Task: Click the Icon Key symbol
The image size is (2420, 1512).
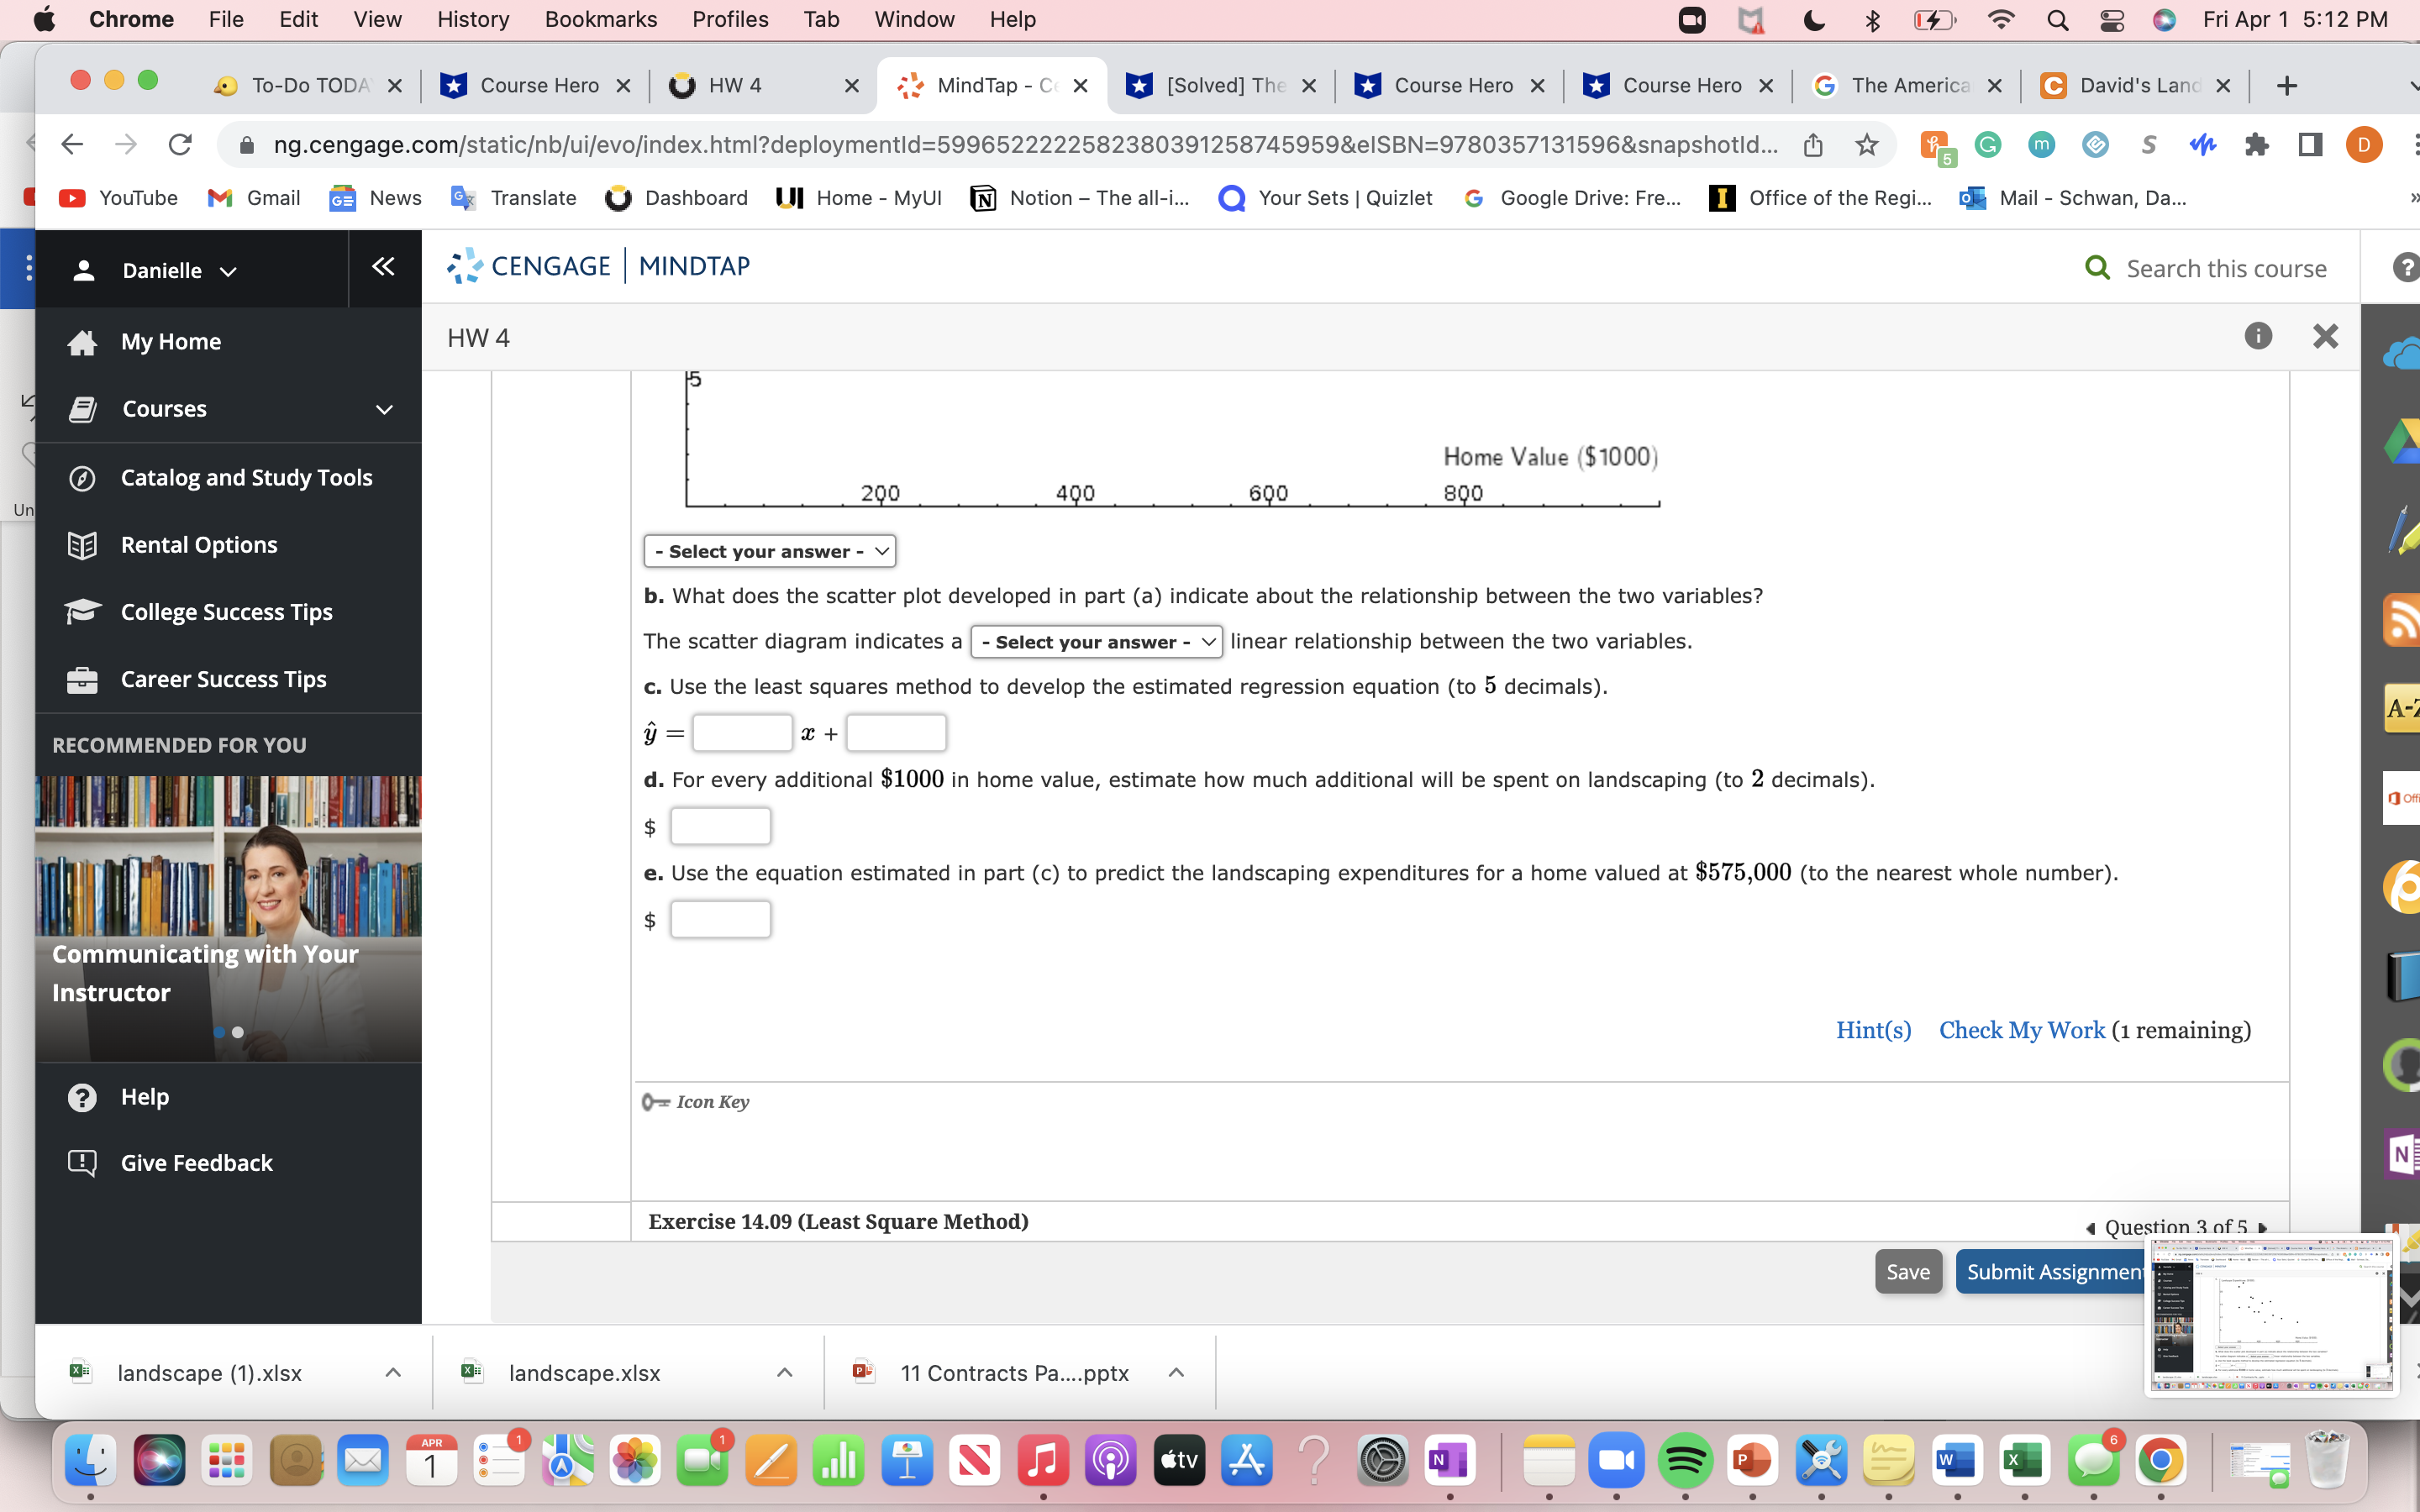Action: 656,1102
